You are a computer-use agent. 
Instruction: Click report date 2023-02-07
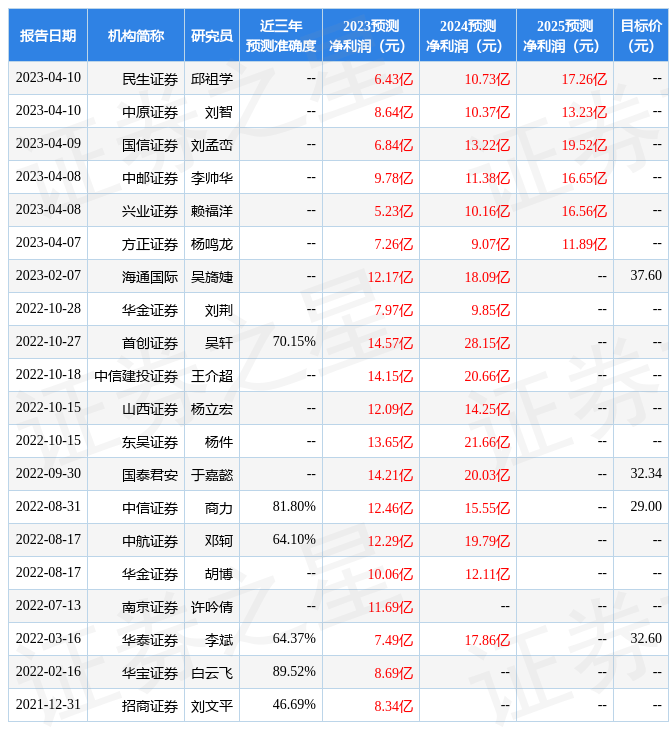click(48, 275)
